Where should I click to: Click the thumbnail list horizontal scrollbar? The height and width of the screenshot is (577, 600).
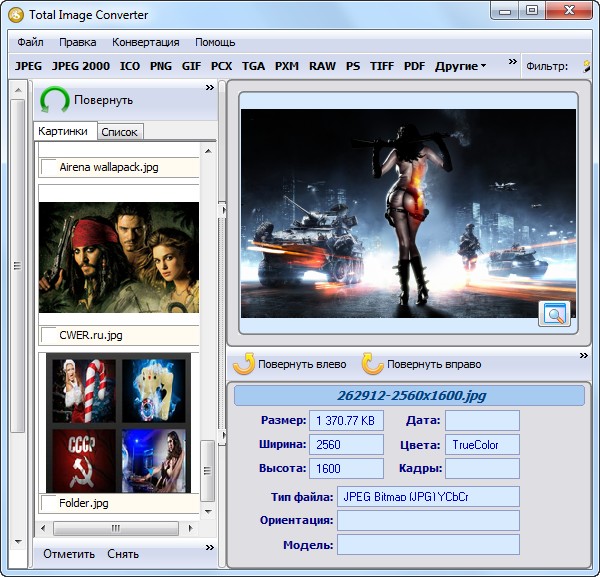tap(116, 527)
